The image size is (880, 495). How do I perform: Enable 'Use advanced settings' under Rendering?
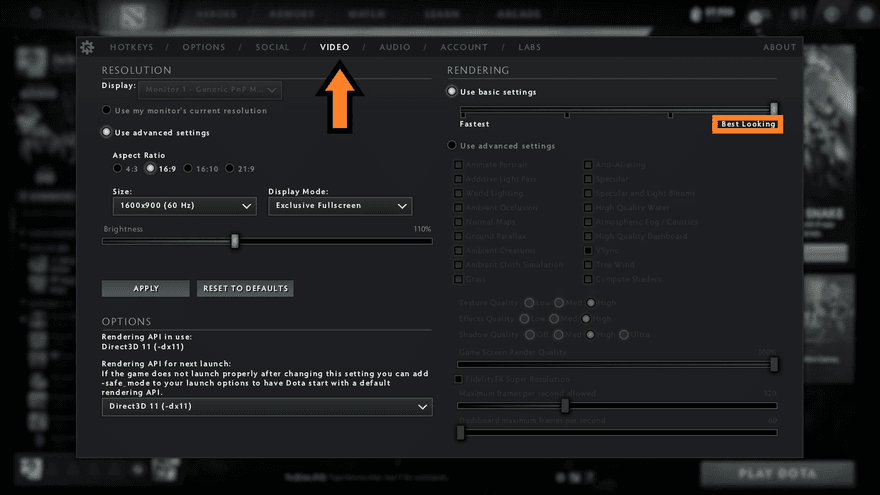click(452, 146)
